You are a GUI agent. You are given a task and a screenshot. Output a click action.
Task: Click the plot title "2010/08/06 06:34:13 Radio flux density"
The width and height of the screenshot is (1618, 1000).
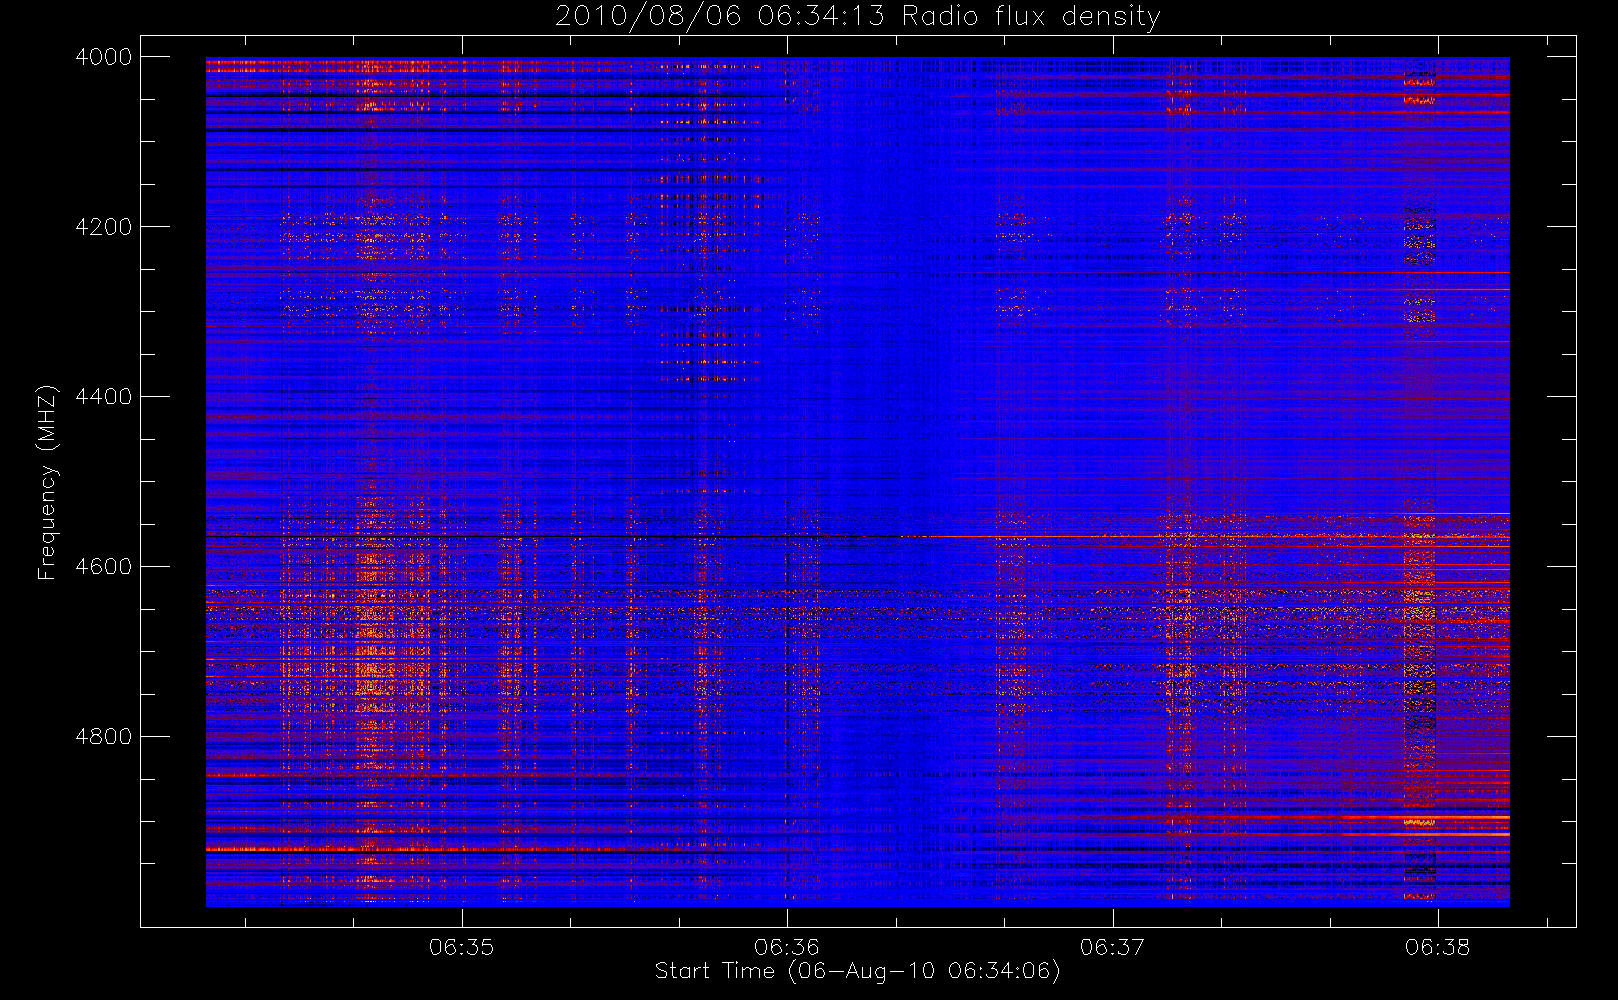[x=857, y=17]
